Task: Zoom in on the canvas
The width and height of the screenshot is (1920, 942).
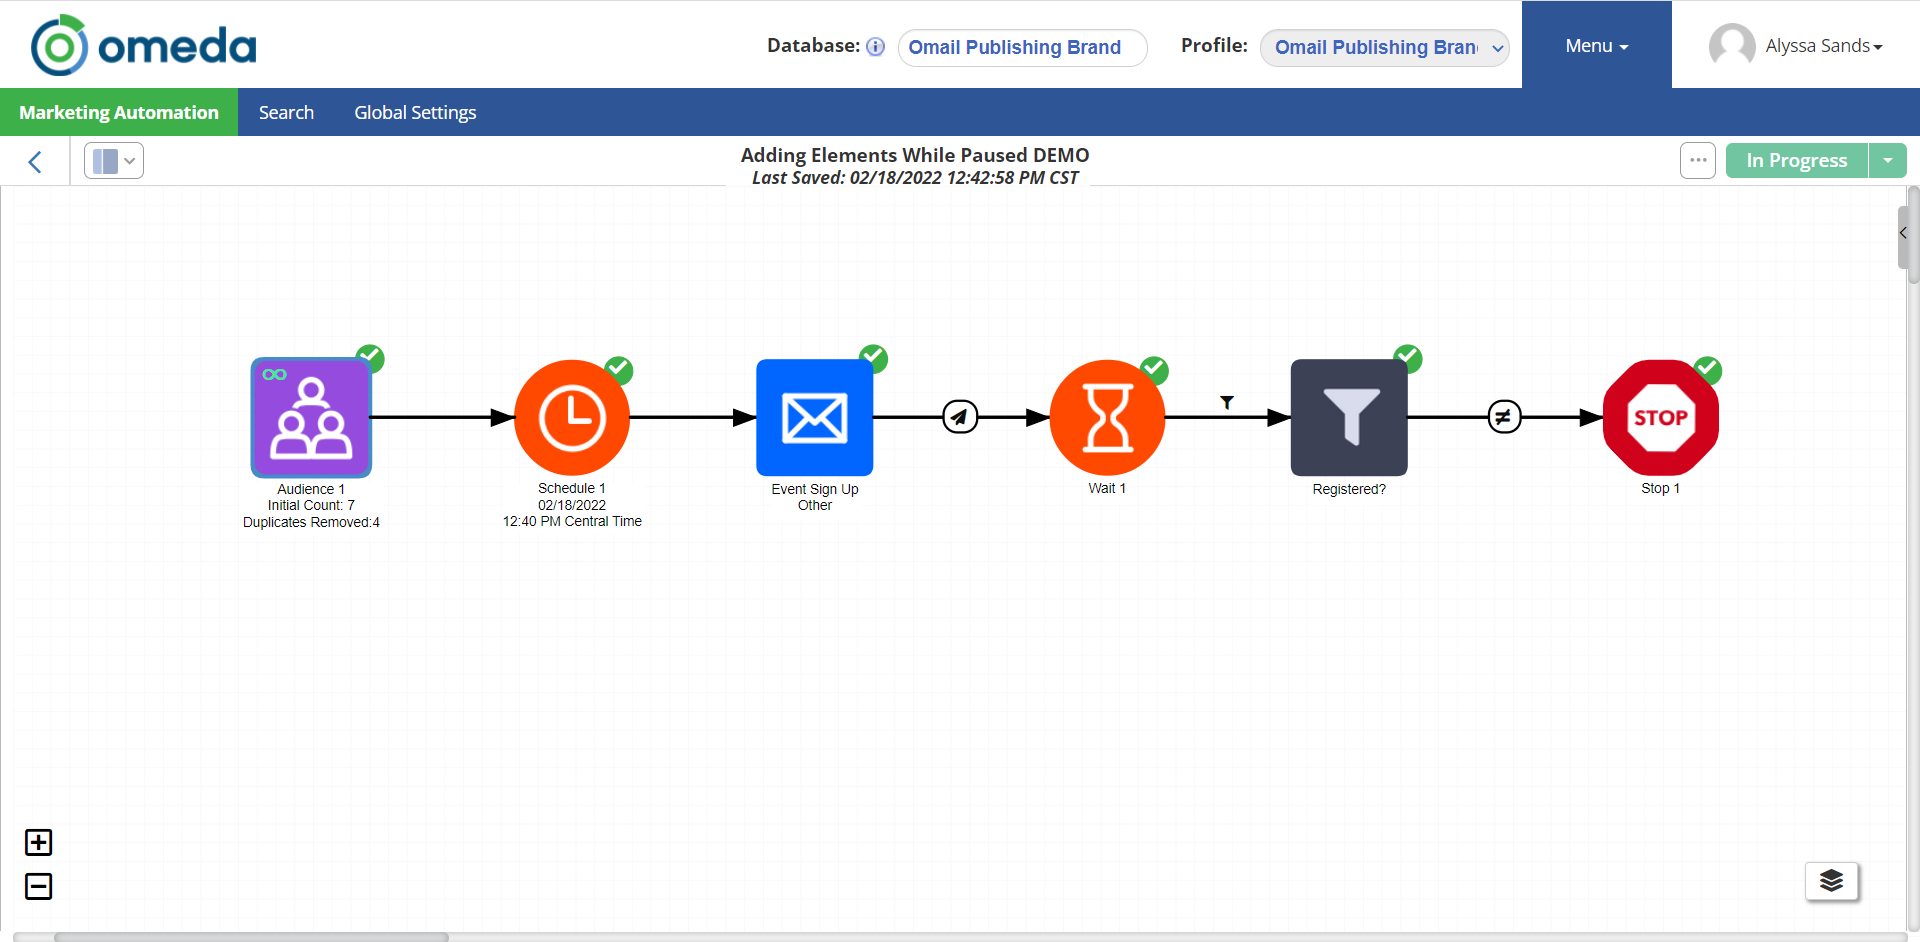Action: pos(39,842)
